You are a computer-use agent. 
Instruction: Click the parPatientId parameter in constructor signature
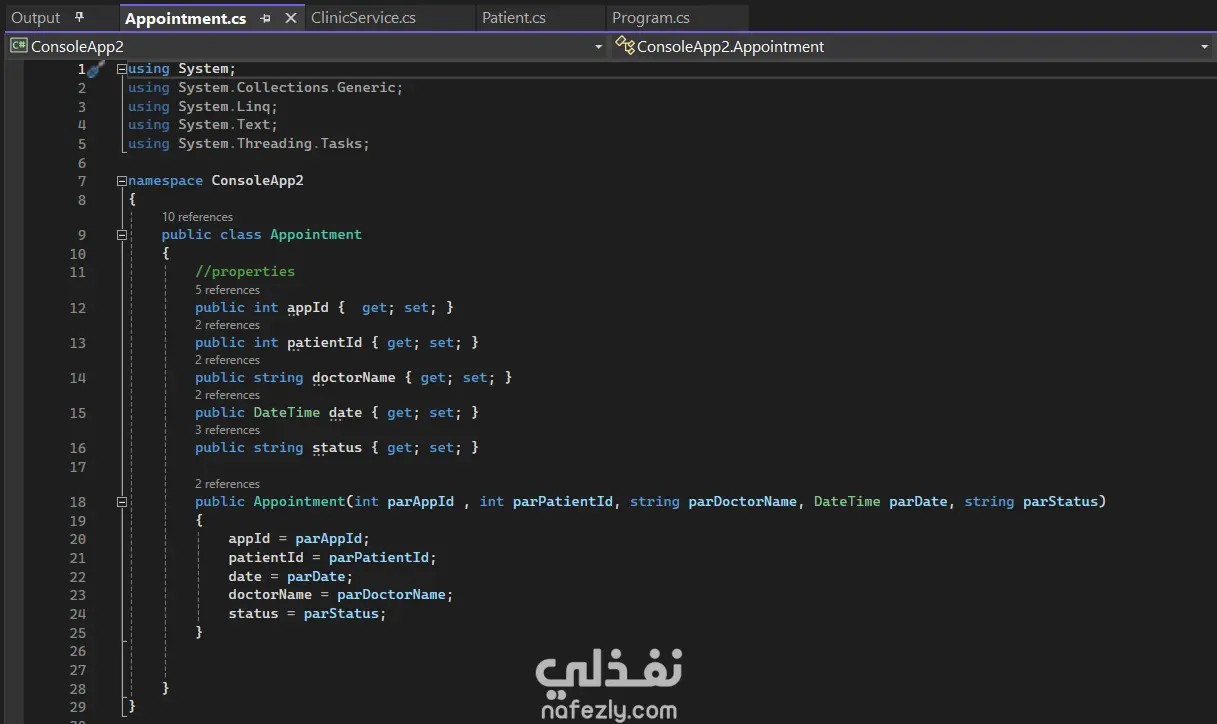[563, 502]
